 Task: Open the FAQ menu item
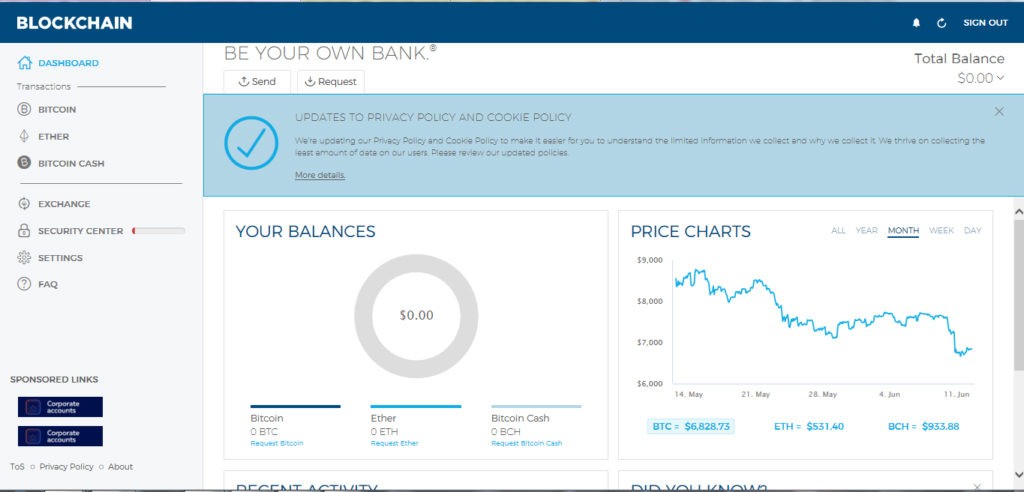point(48,284)
